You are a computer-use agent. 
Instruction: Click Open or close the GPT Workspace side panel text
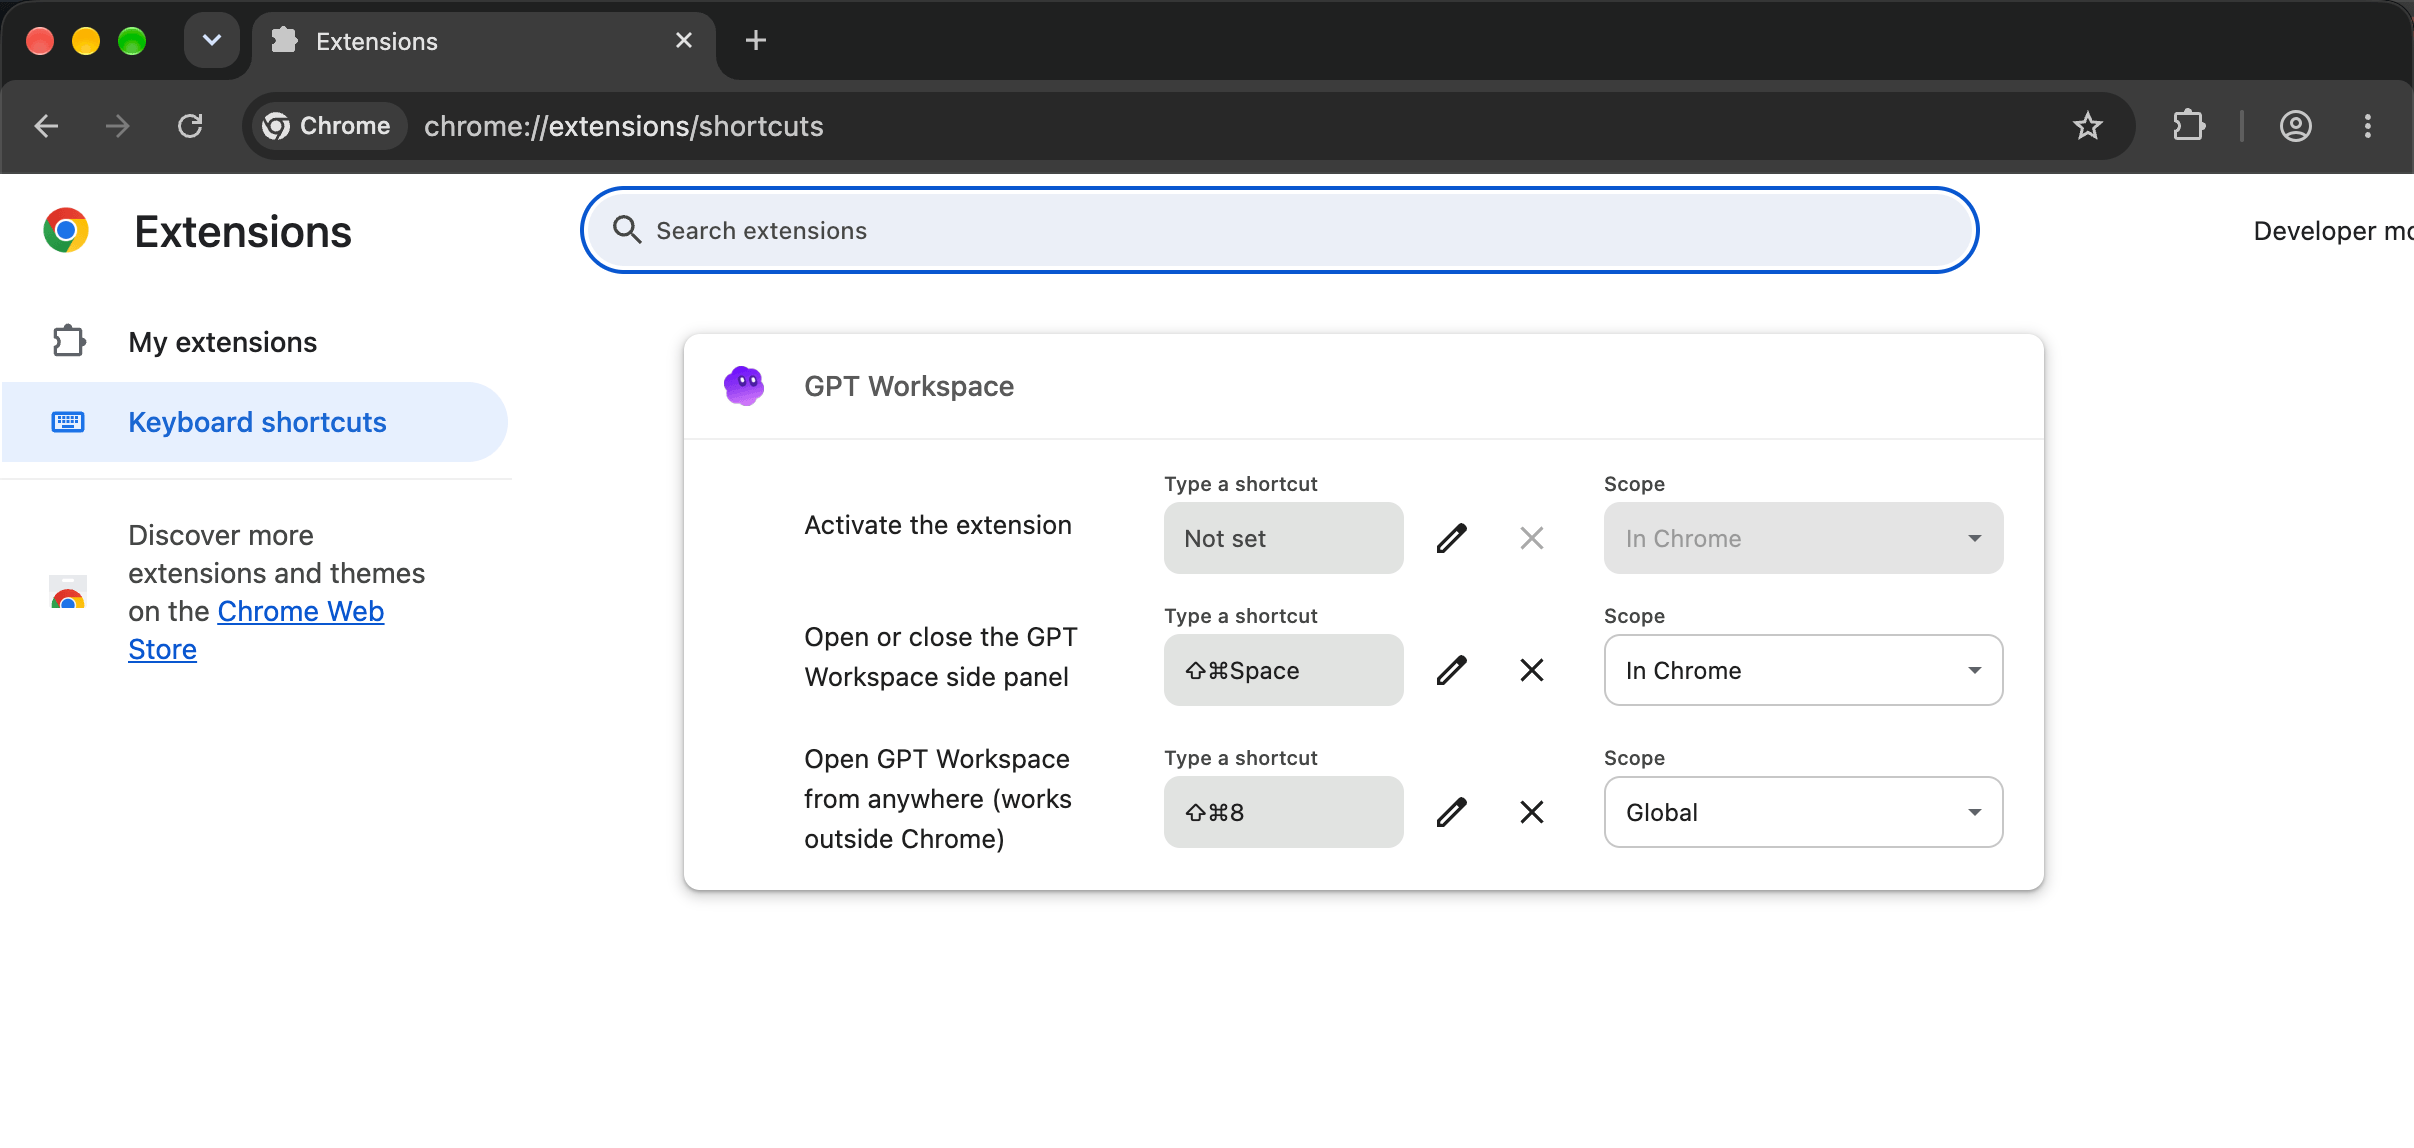coord(940,657)
